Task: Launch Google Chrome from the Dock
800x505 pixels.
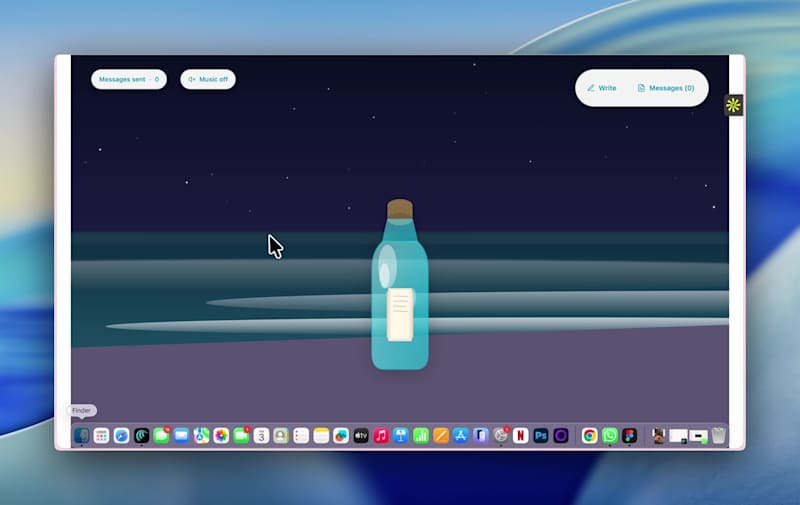Action: (590, 436)
